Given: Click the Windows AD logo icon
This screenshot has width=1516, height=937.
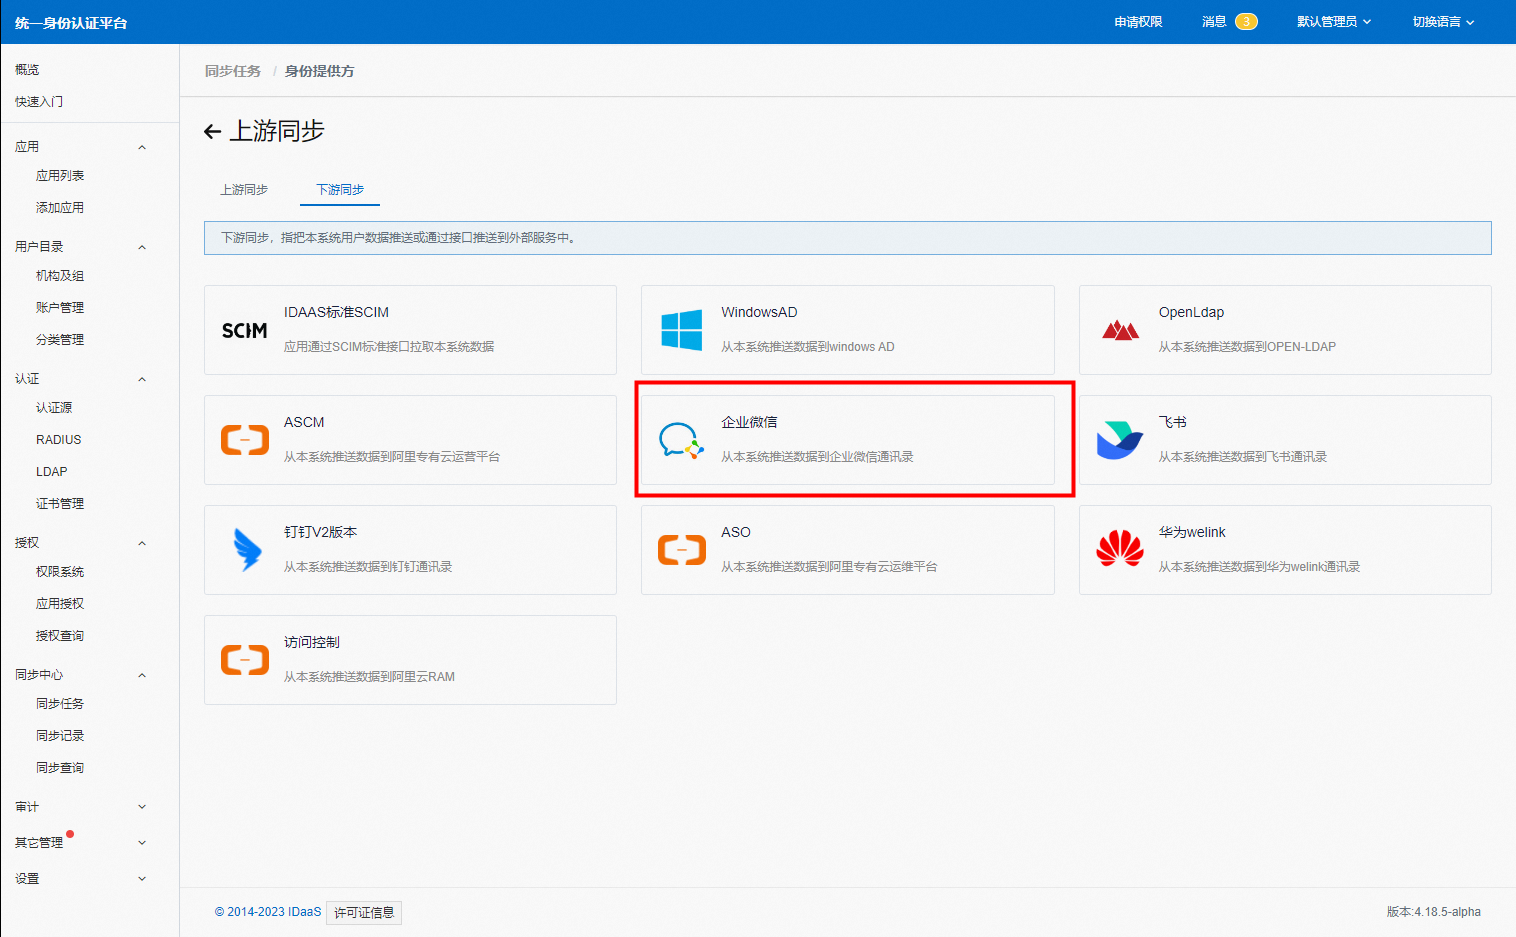Looking at the screenshot, I should tap(682, 330).
